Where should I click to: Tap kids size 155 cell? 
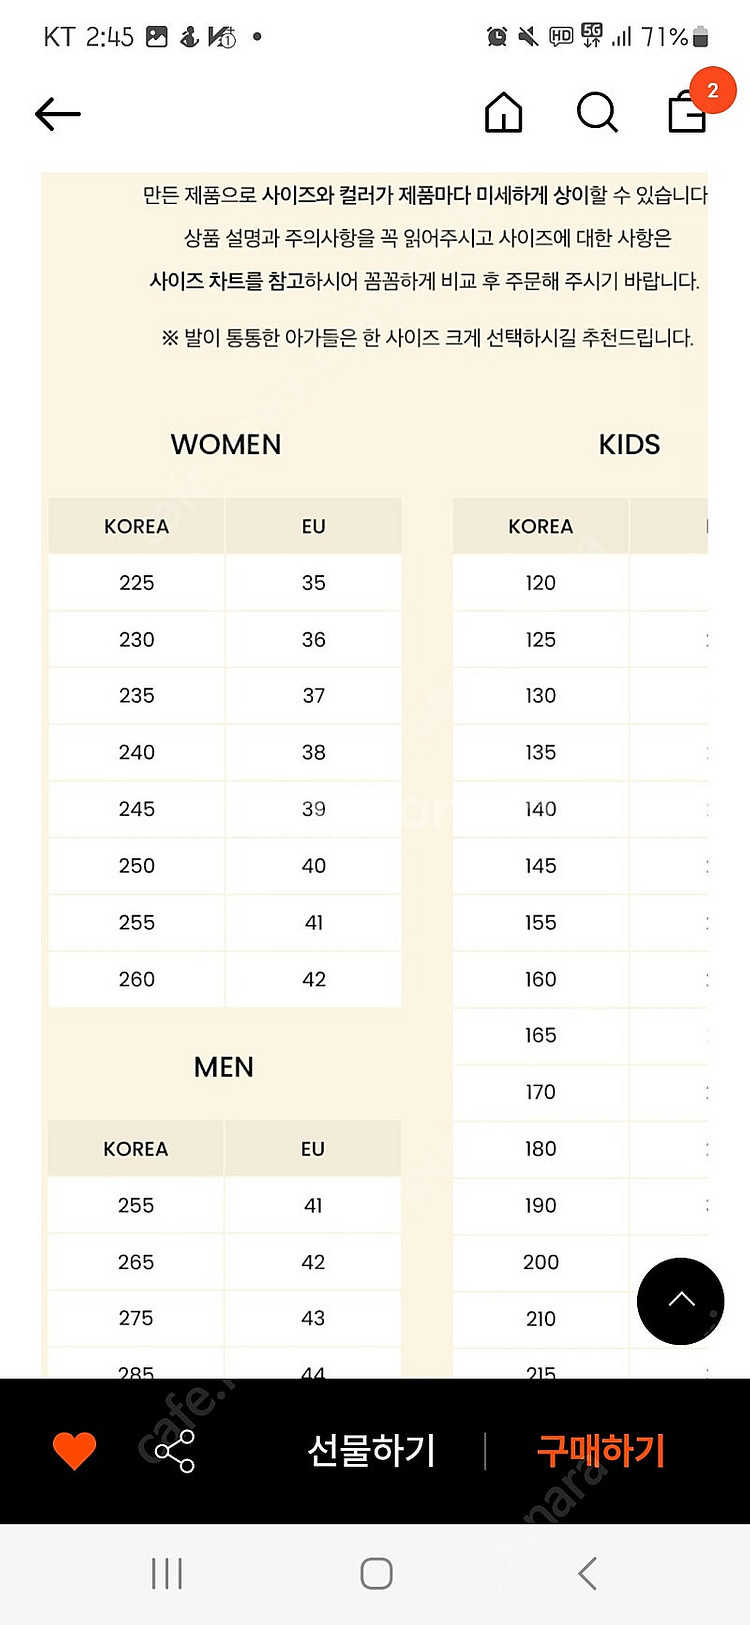tap(540, 922)
